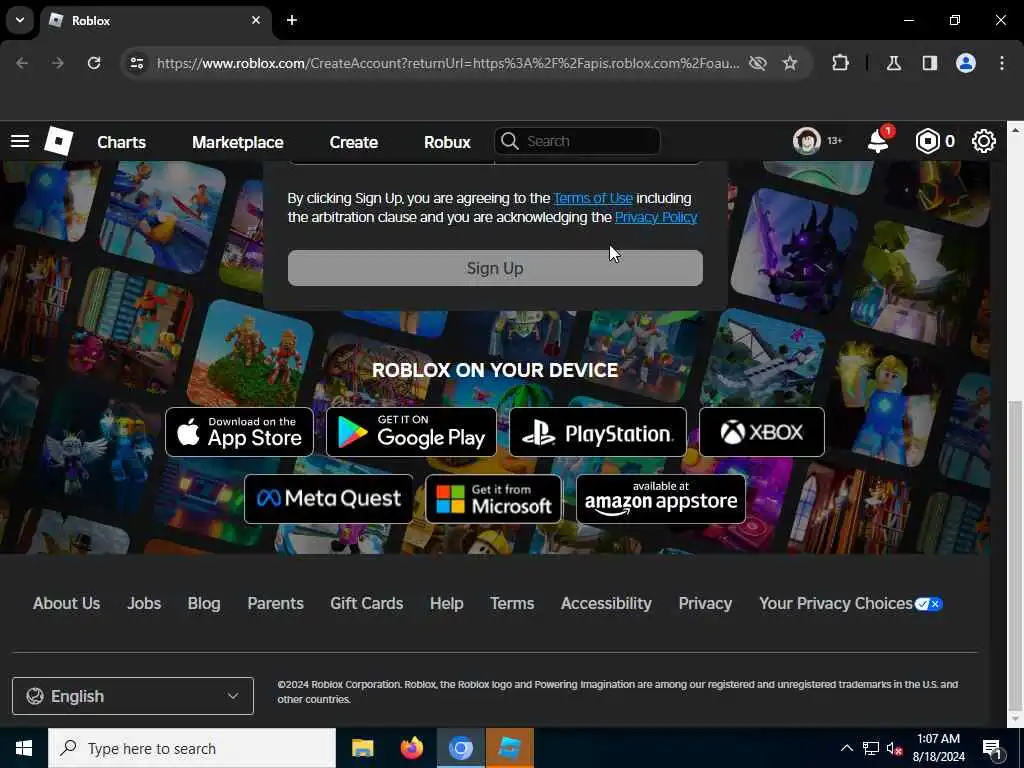Open the Accessibility footer link
Image resolution: width=1024 pixels, height=768 pixels.
coord(606,603)
